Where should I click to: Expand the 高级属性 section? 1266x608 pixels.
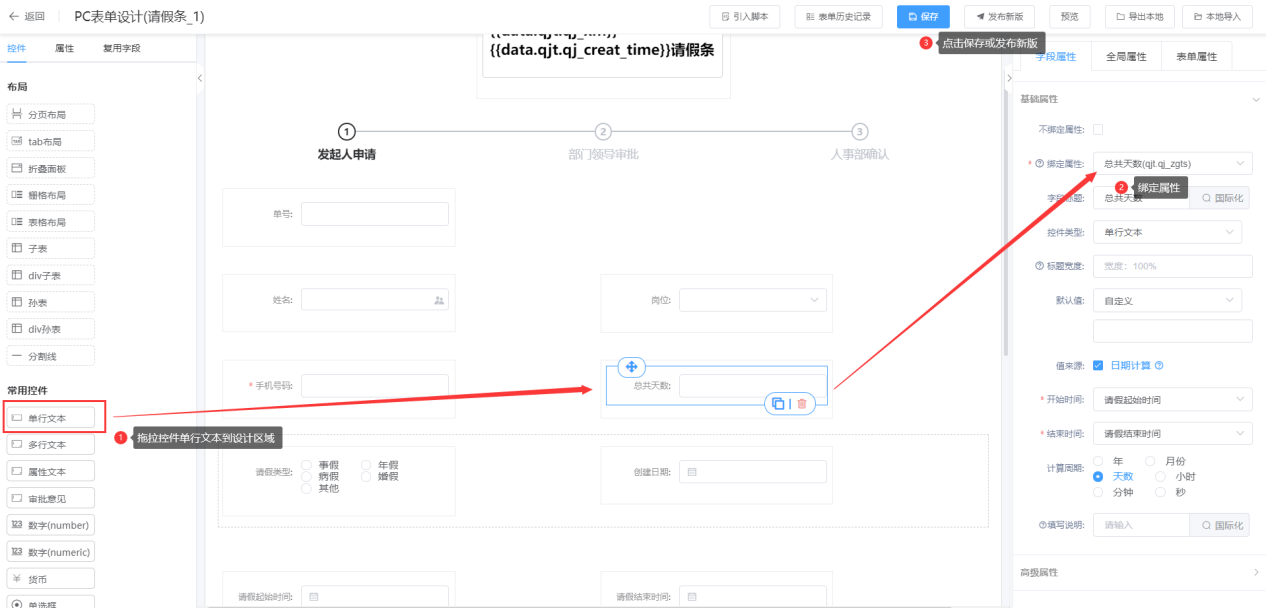click(x=1256, y=572)
